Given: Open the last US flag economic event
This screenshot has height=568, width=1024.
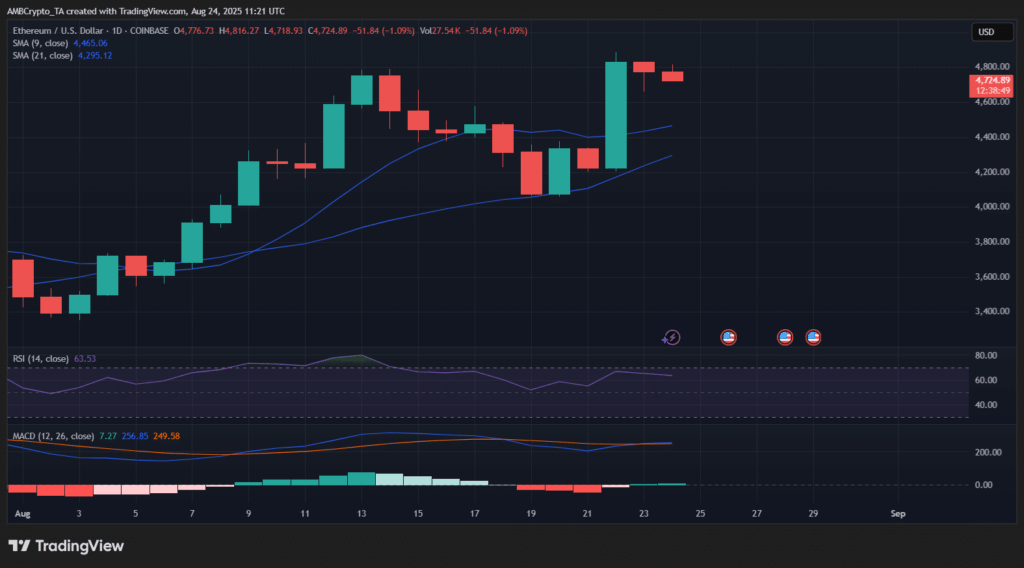Looking at the screenshot, I should pos(813,338).
